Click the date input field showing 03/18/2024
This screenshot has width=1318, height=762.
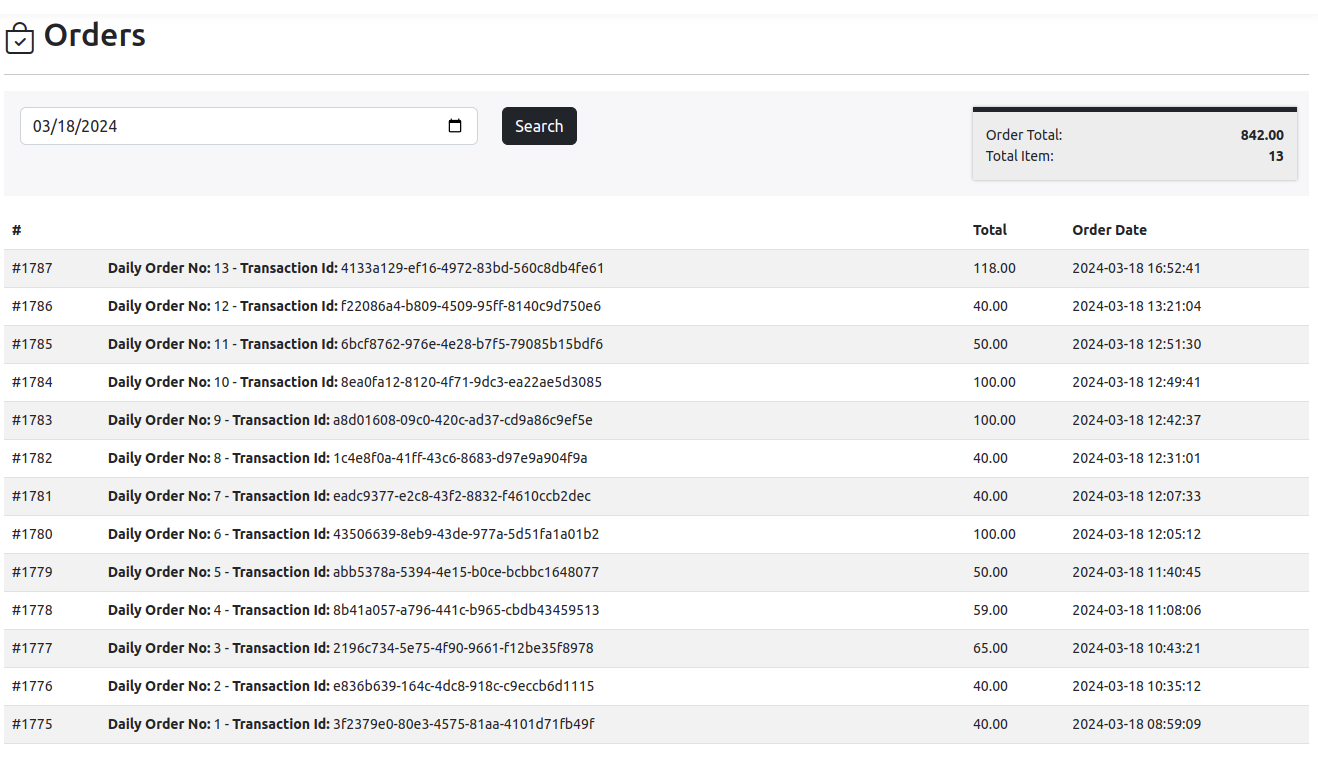click(230, 126)
